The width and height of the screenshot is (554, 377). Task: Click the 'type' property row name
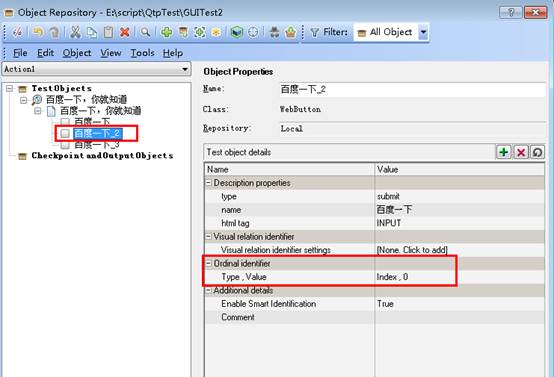pyautogui.click(x=229, y=196)
